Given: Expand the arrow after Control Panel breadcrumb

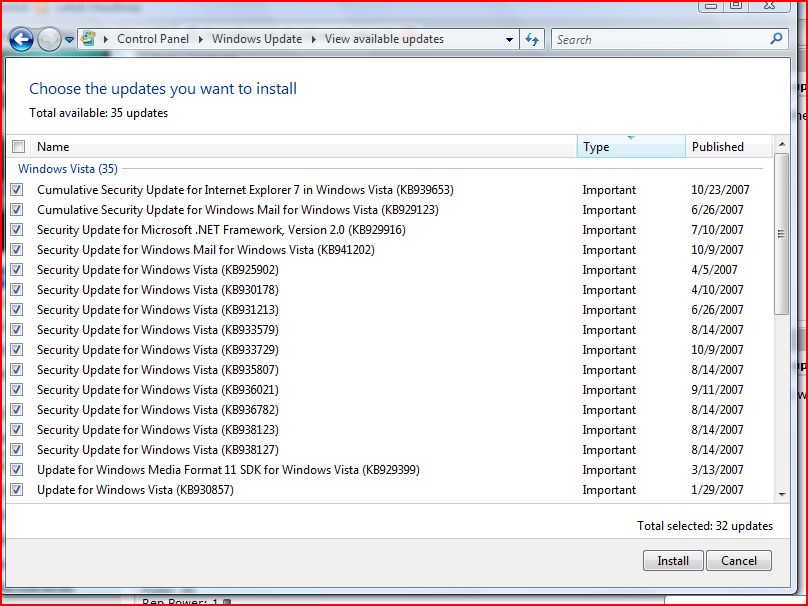Looking at the screenshot, I should [200, 39].
